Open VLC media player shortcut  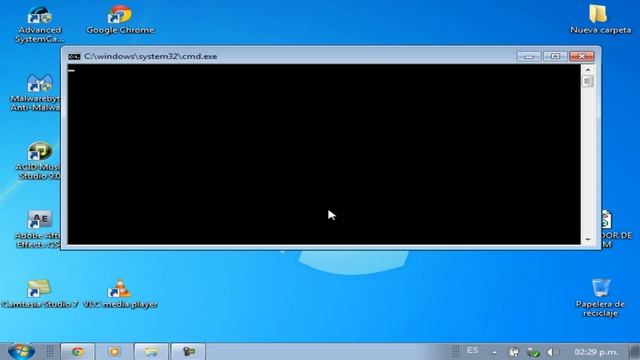[120, 294]
